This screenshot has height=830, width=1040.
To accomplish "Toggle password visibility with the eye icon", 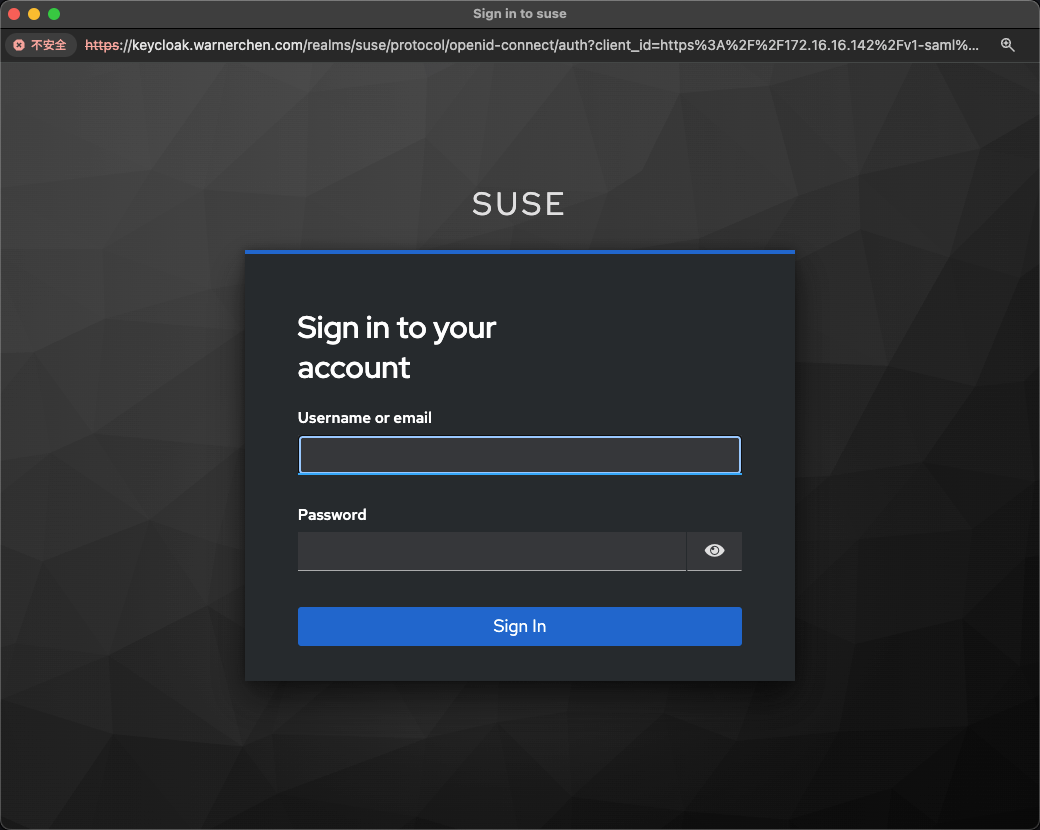I will (714, 551).
